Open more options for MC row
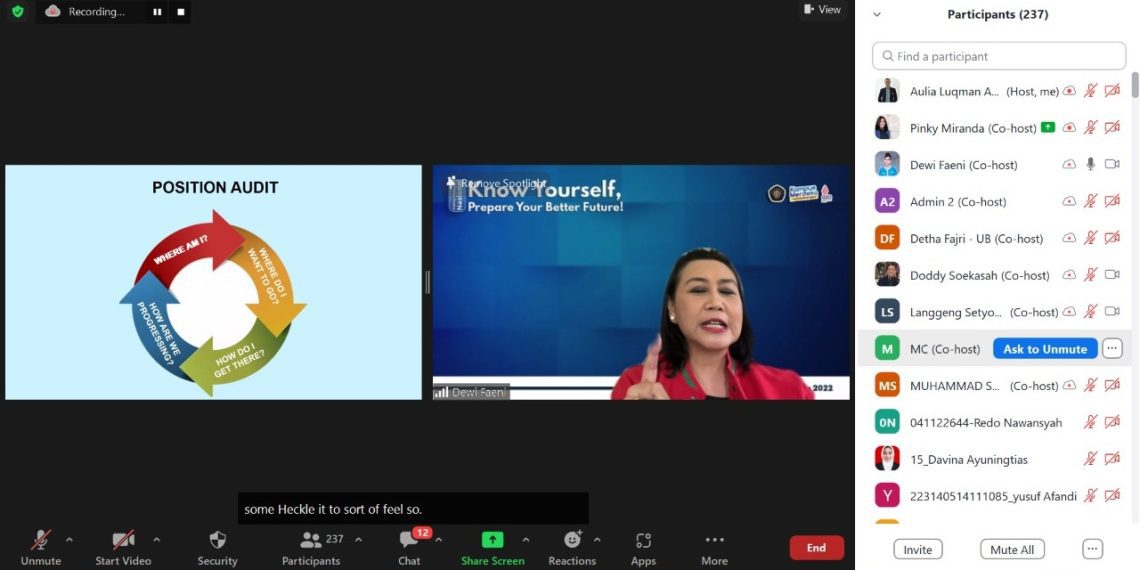The height and width of the screenshot is (570, 1140). click(1112, 349)
